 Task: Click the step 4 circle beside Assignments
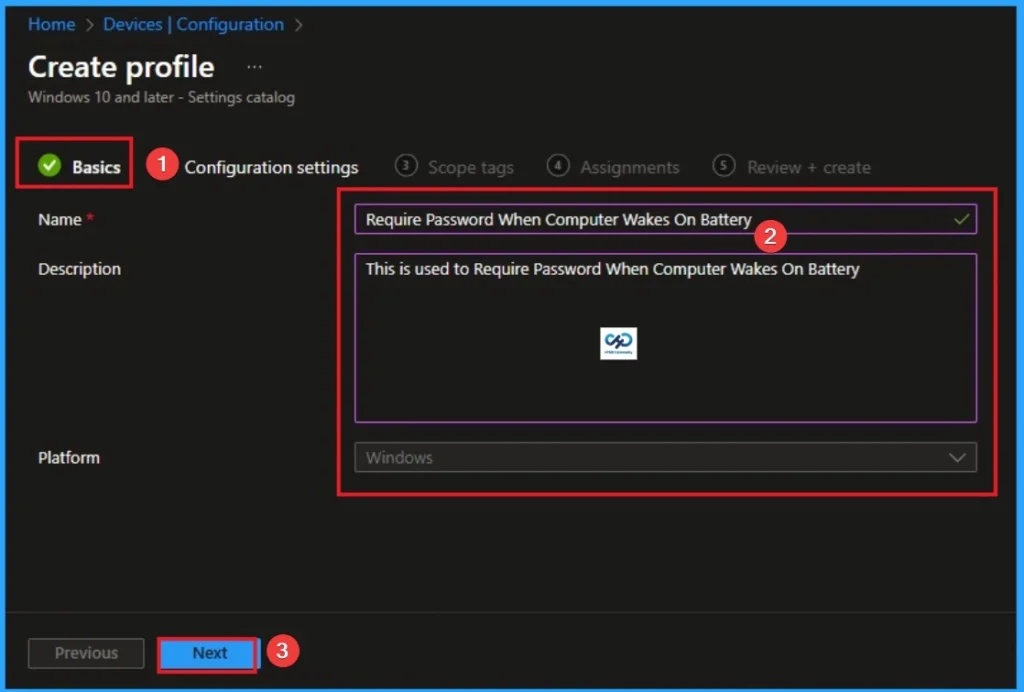[x=559, y=166]
